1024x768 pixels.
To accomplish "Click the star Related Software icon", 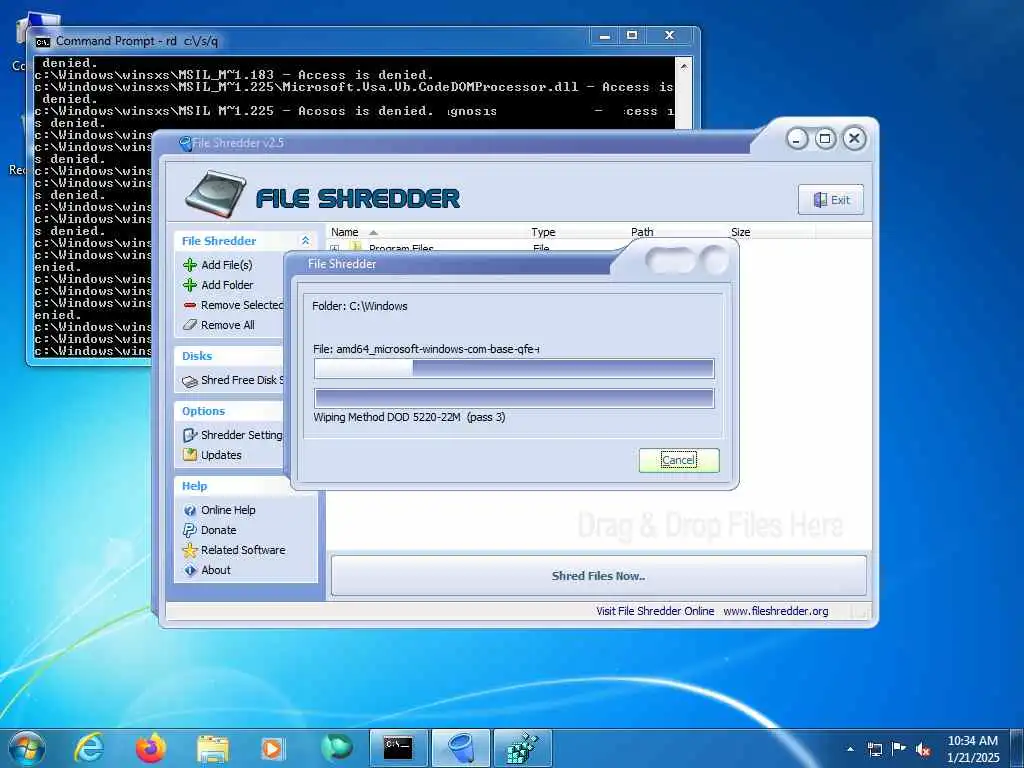I will tap(190, 550).
